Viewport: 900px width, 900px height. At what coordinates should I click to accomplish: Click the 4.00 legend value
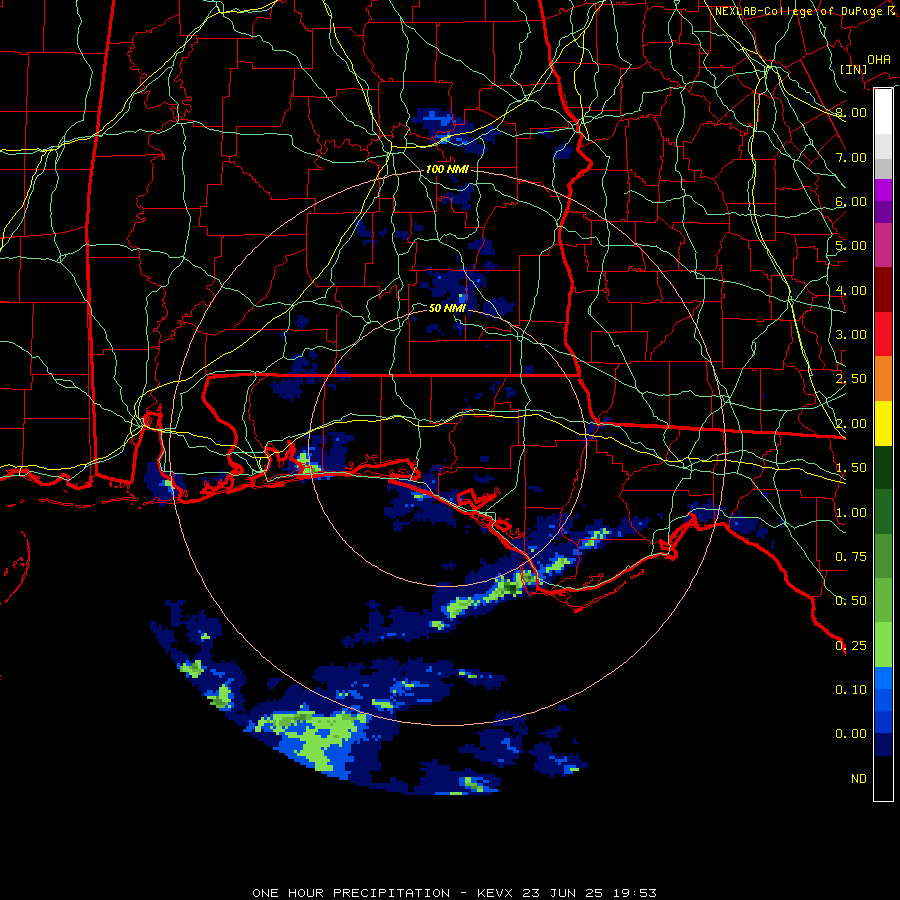coord(851,290)
